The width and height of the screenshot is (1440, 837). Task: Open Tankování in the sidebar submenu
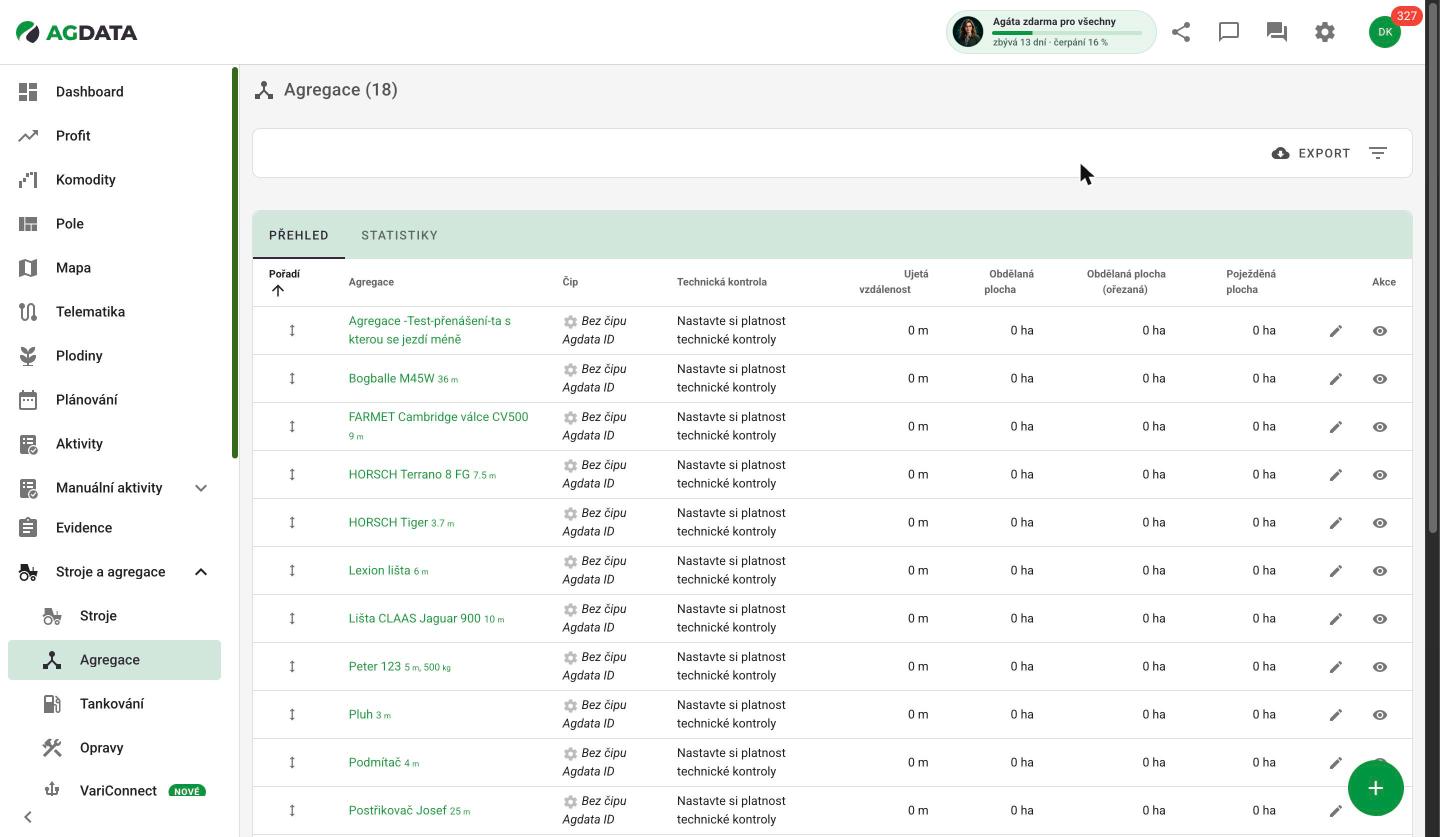(x=114, y=704)
